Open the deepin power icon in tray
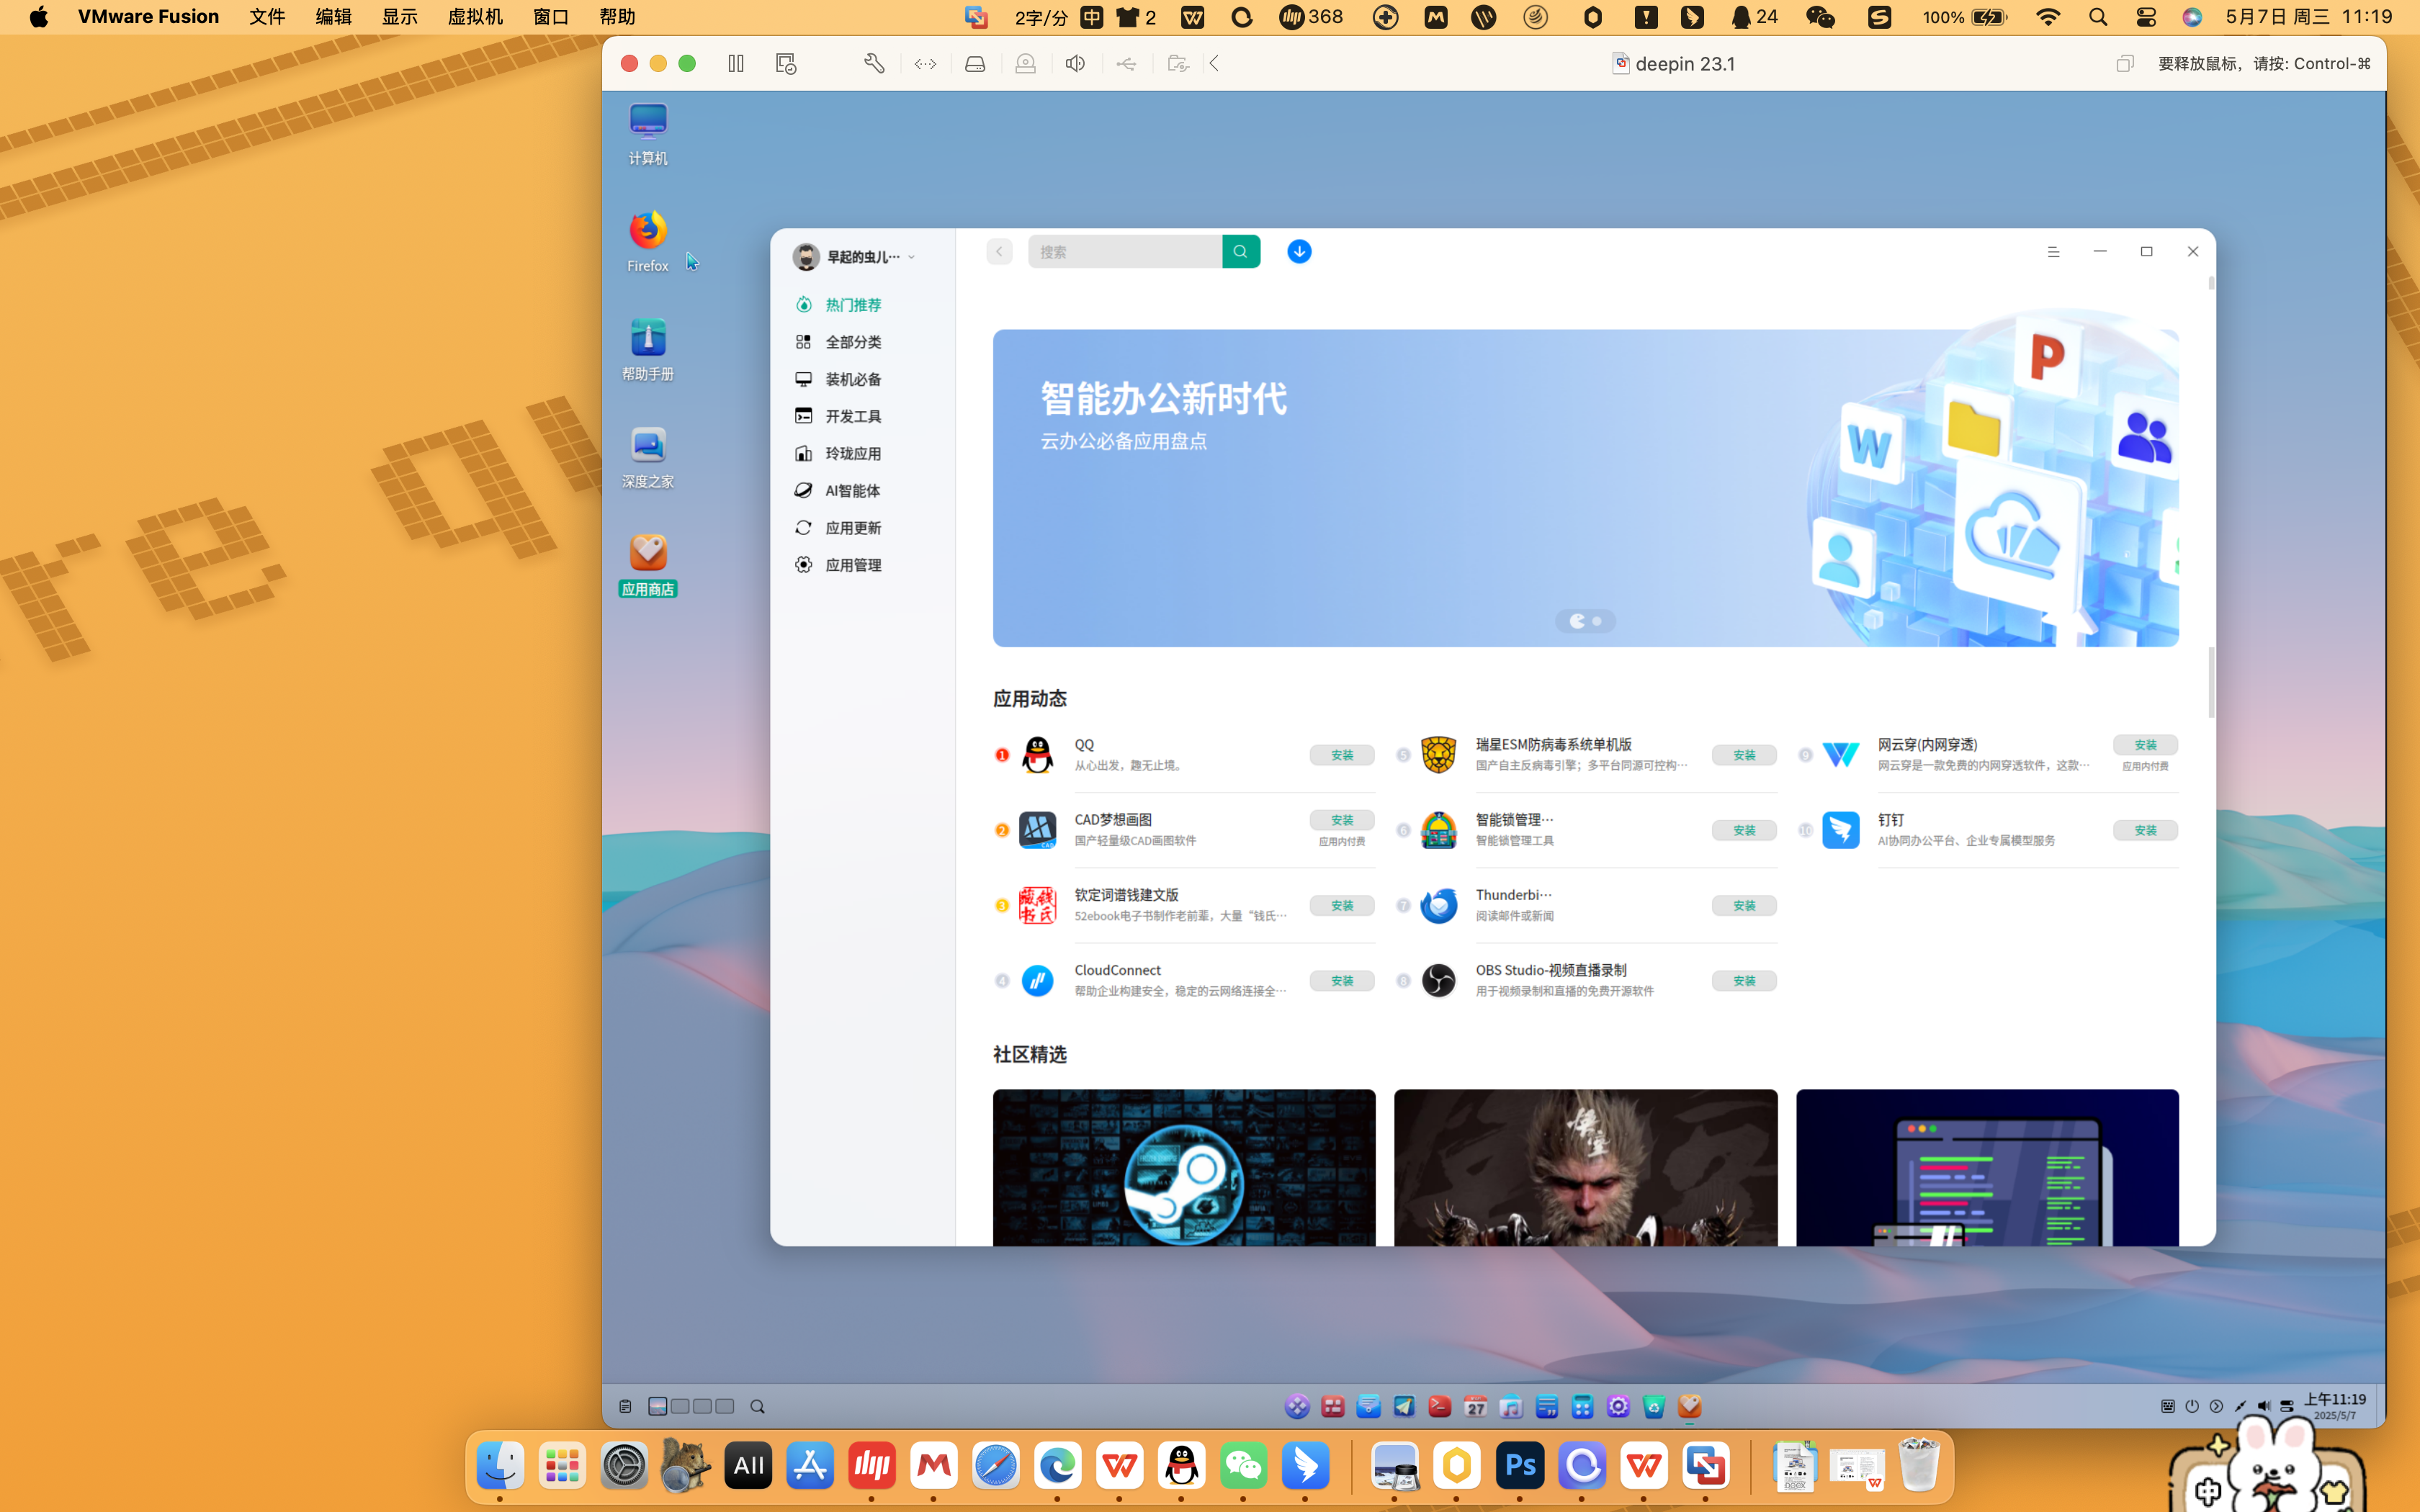 point(2192,1406)
